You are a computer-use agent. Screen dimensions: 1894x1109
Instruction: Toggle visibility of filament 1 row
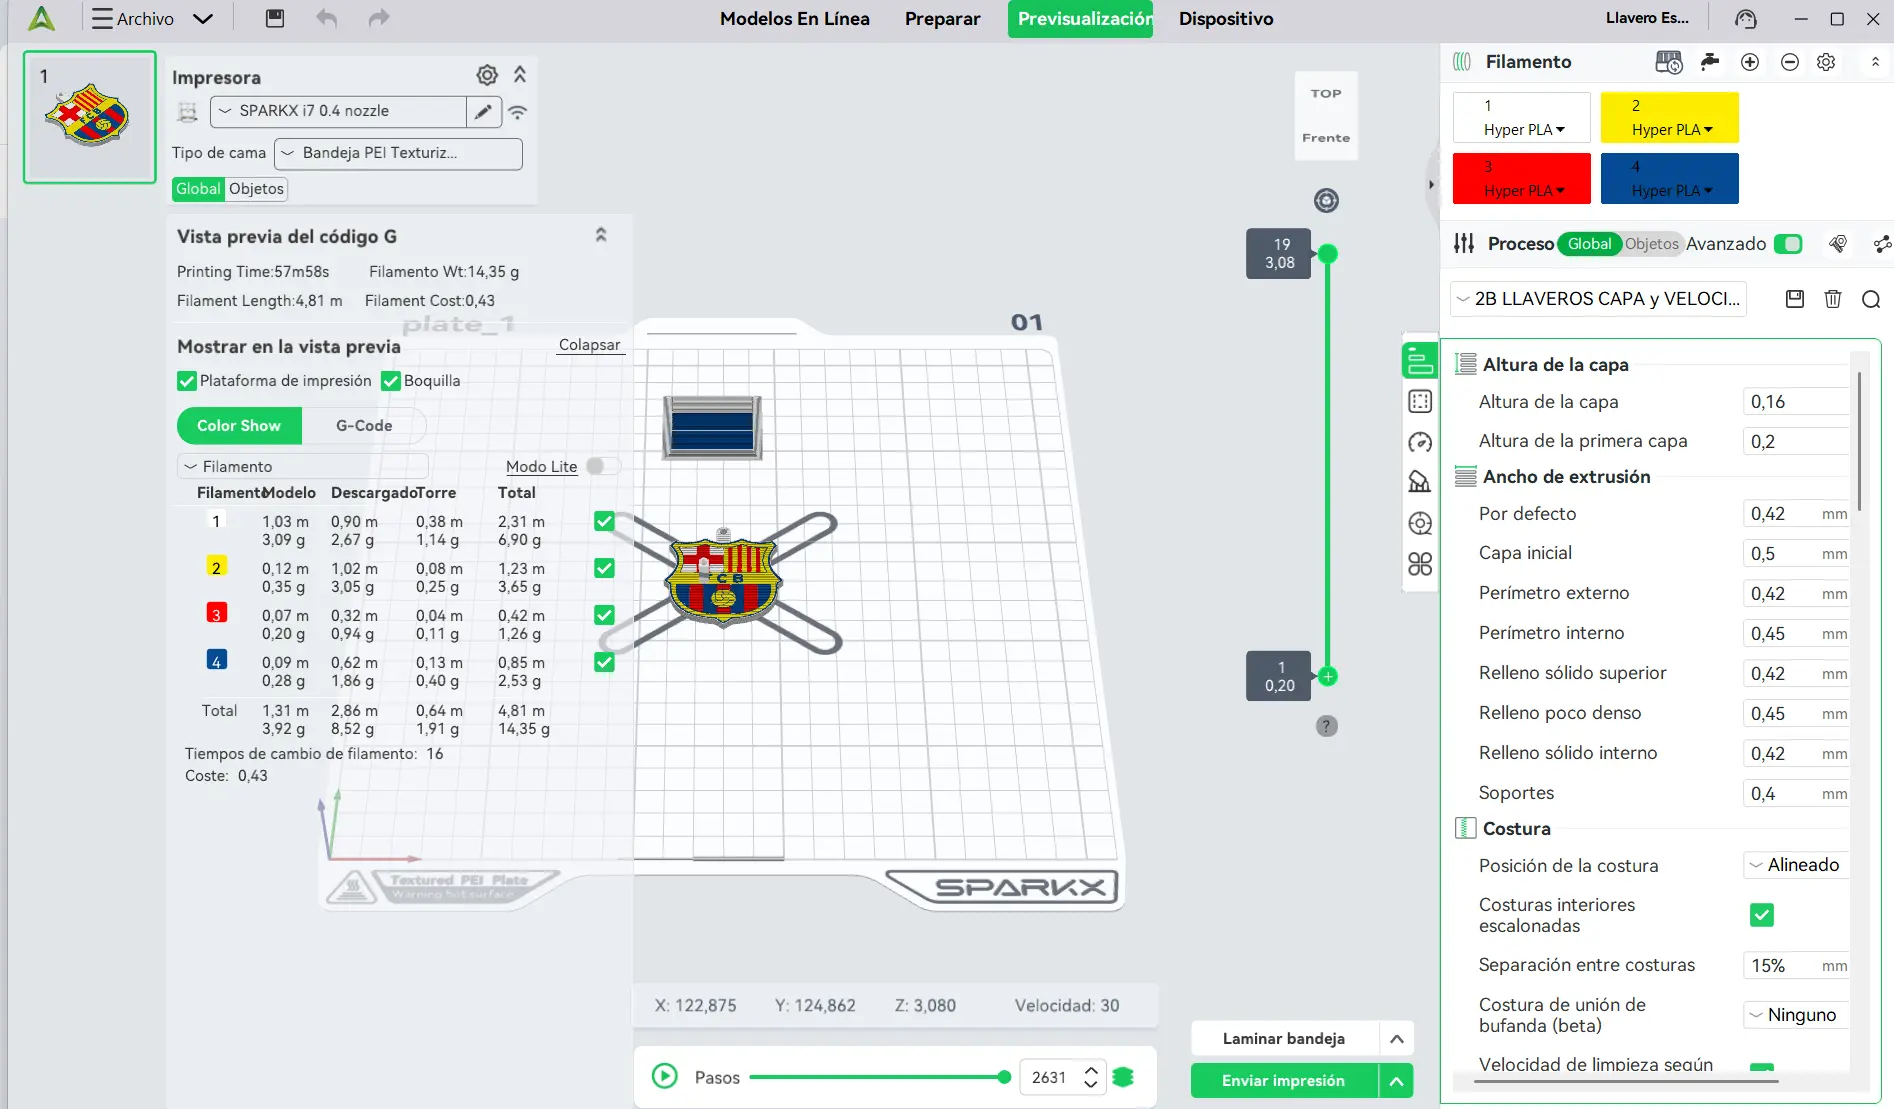(x=604, y=521)
